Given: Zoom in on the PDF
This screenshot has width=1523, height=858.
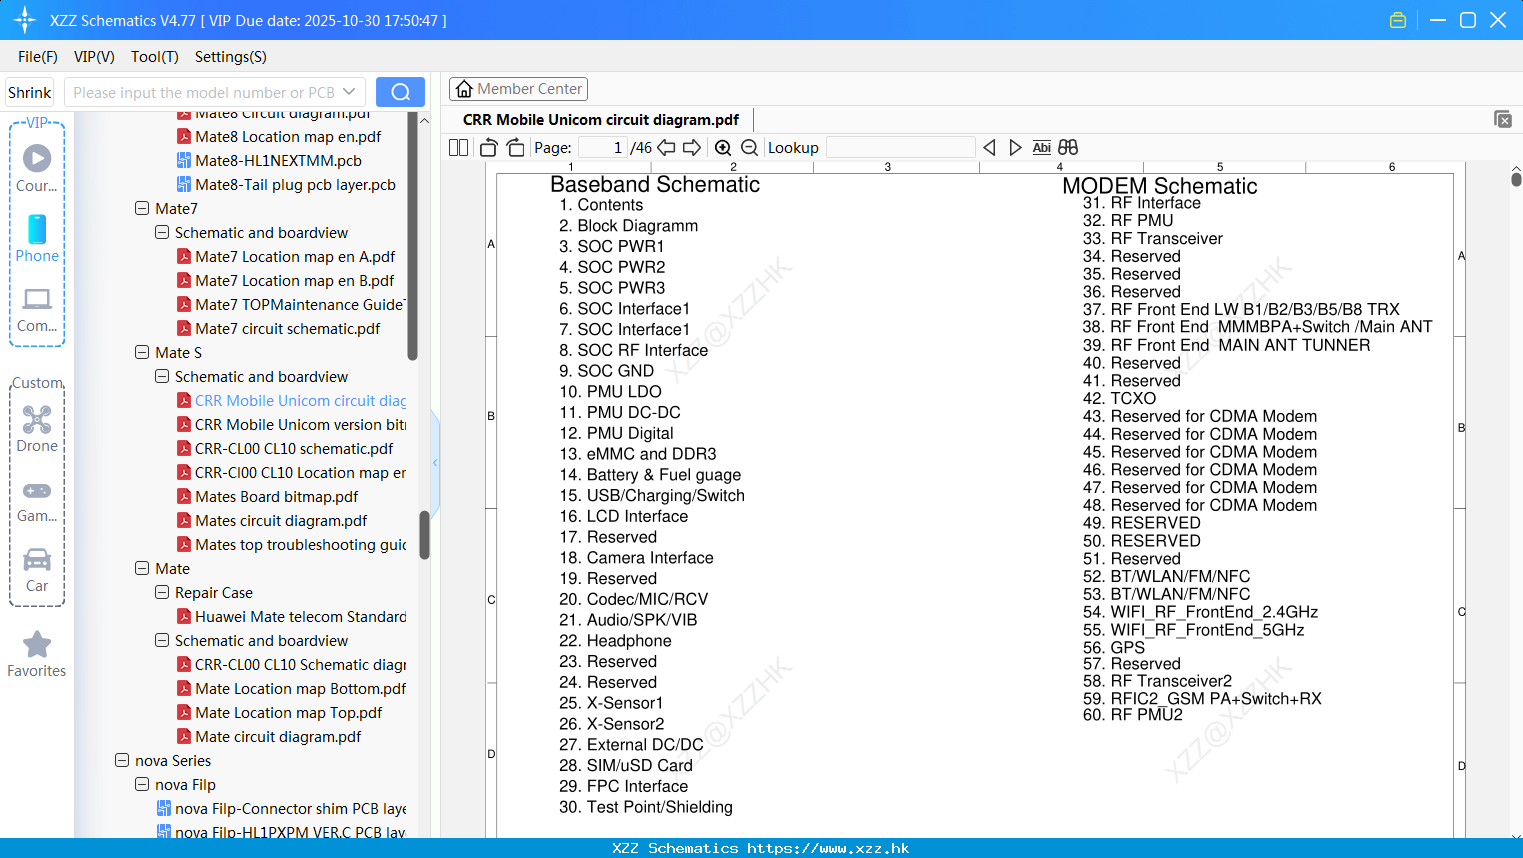Looking at the screenshot, I should pos(723,147).
